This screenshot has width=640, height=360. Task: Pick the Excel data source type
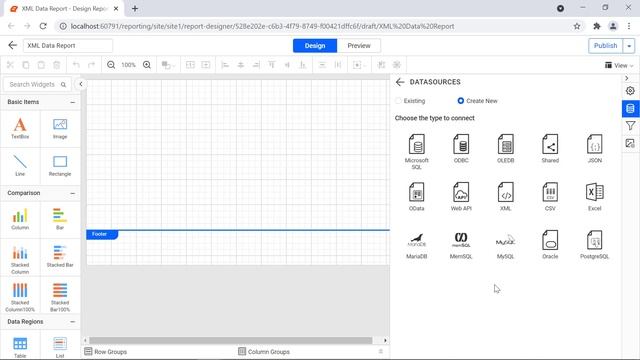point(594,196)
